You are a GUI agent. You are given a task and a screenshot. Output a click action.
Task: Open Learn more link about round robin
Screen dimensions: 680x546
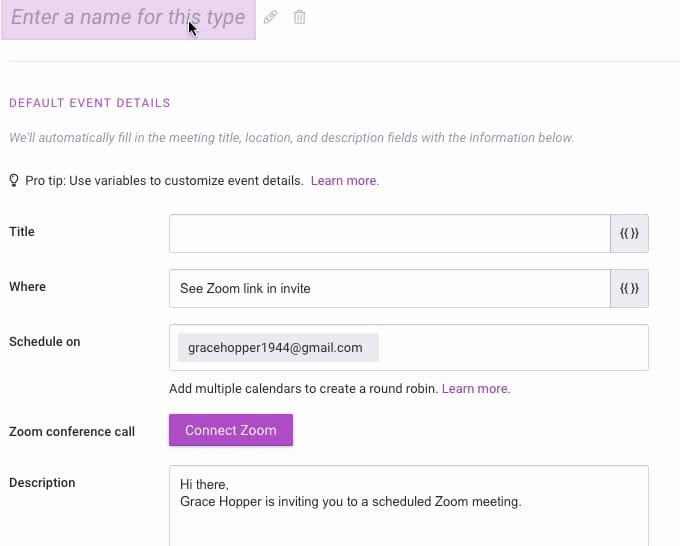pyautogui.click(x=476, y=388)
